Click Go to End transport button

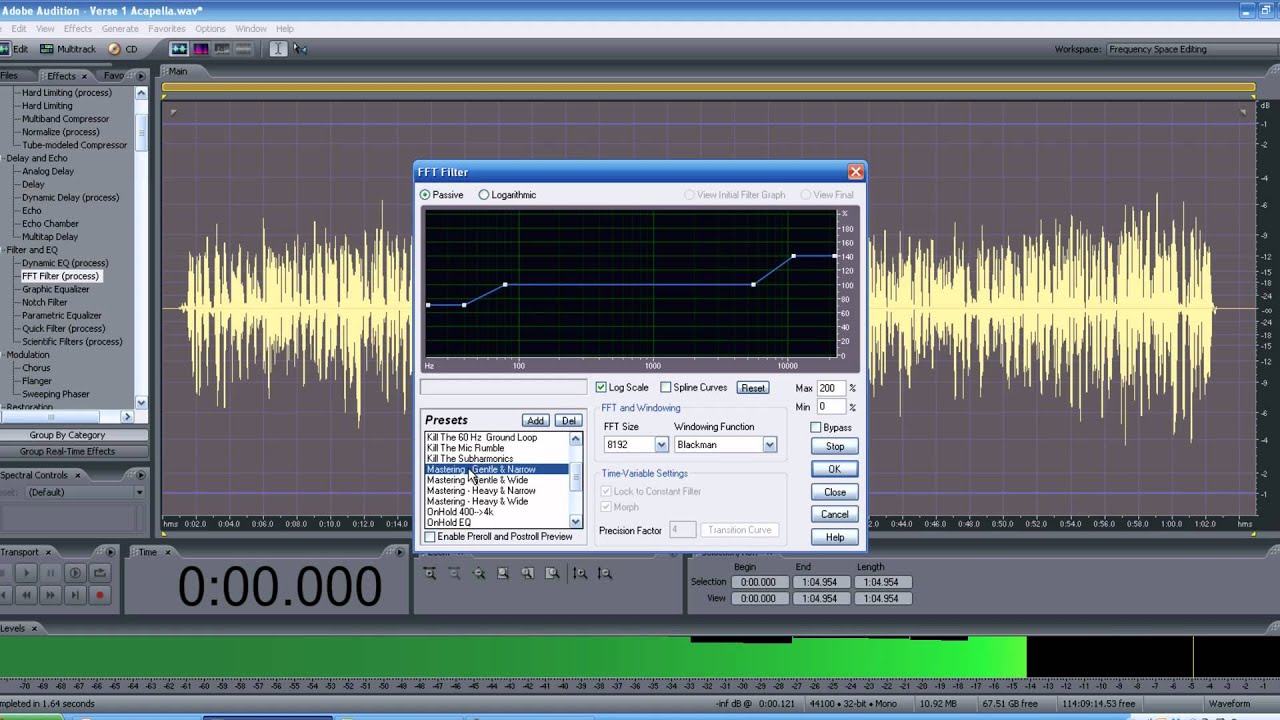75,595
